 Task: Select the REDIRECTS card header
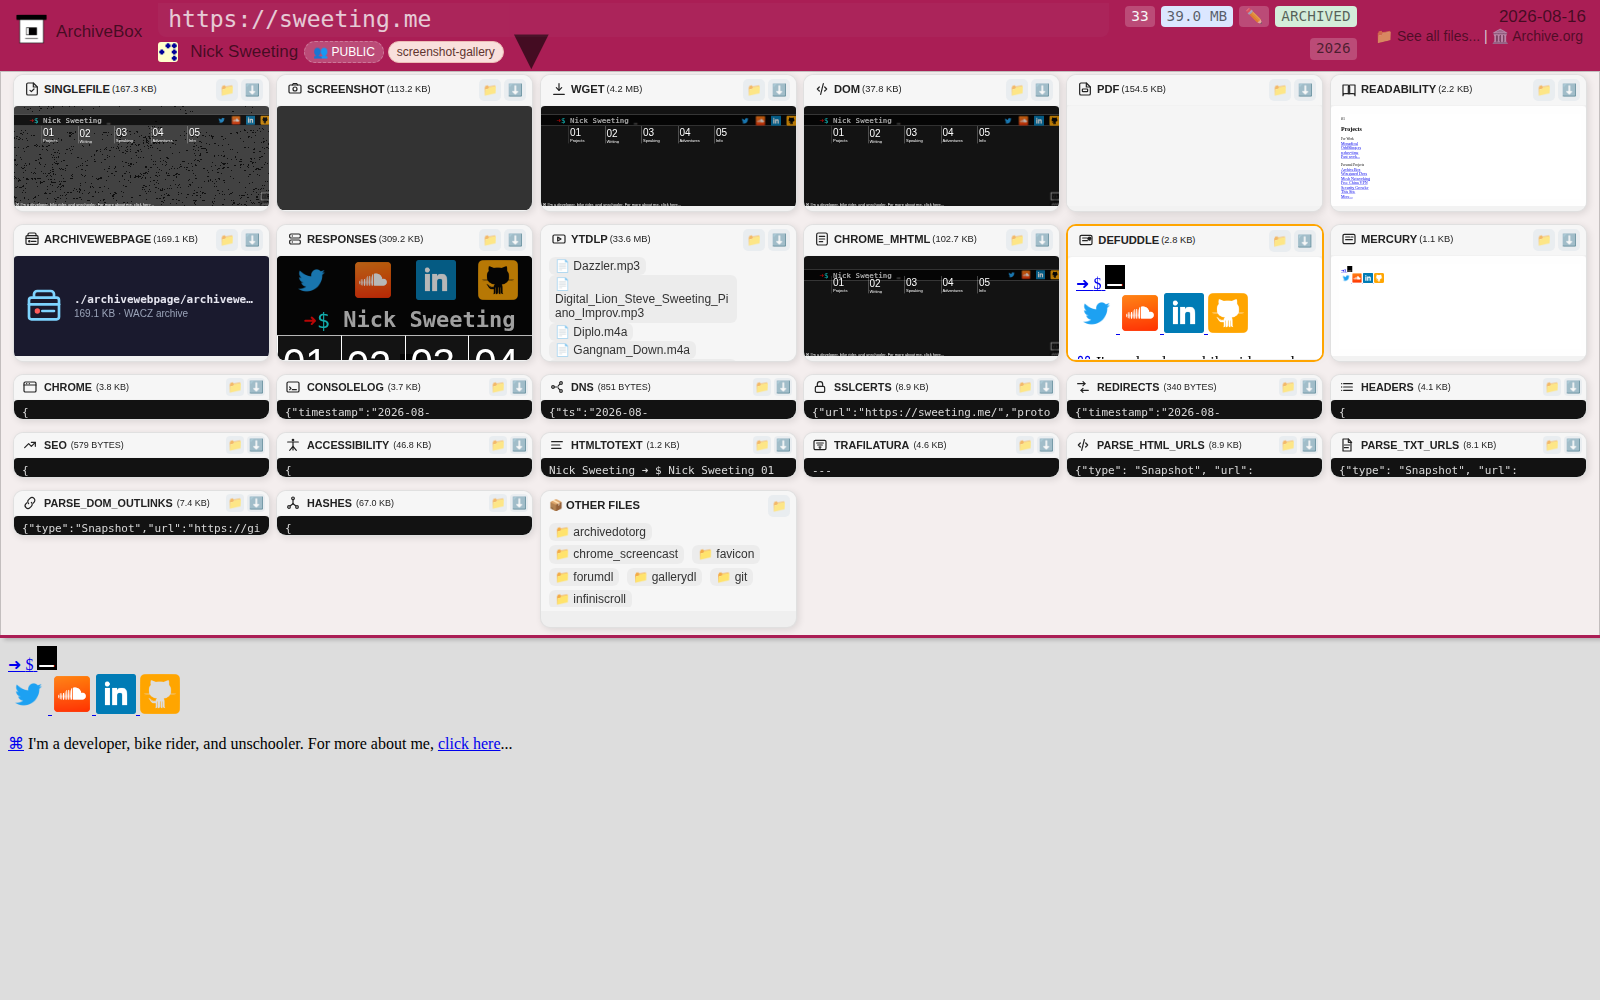pyautogui.click(x=1194, y=387)
